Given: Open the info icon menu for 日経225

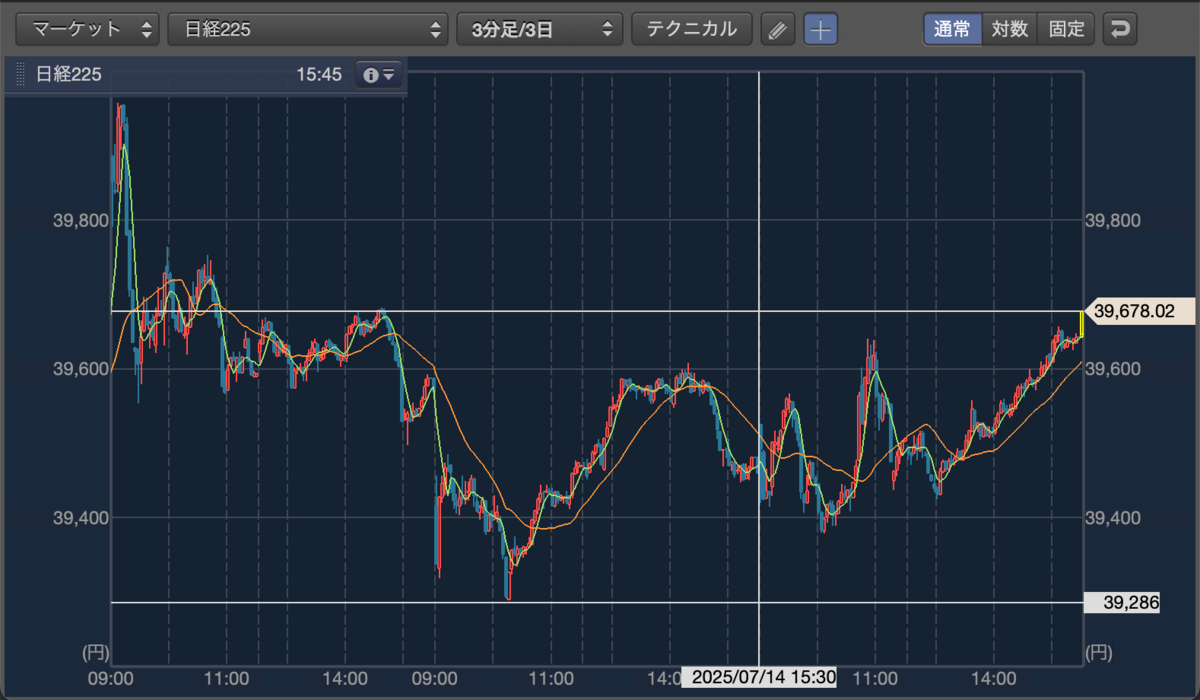Looking at the screenshot, I should coord(380,75).
